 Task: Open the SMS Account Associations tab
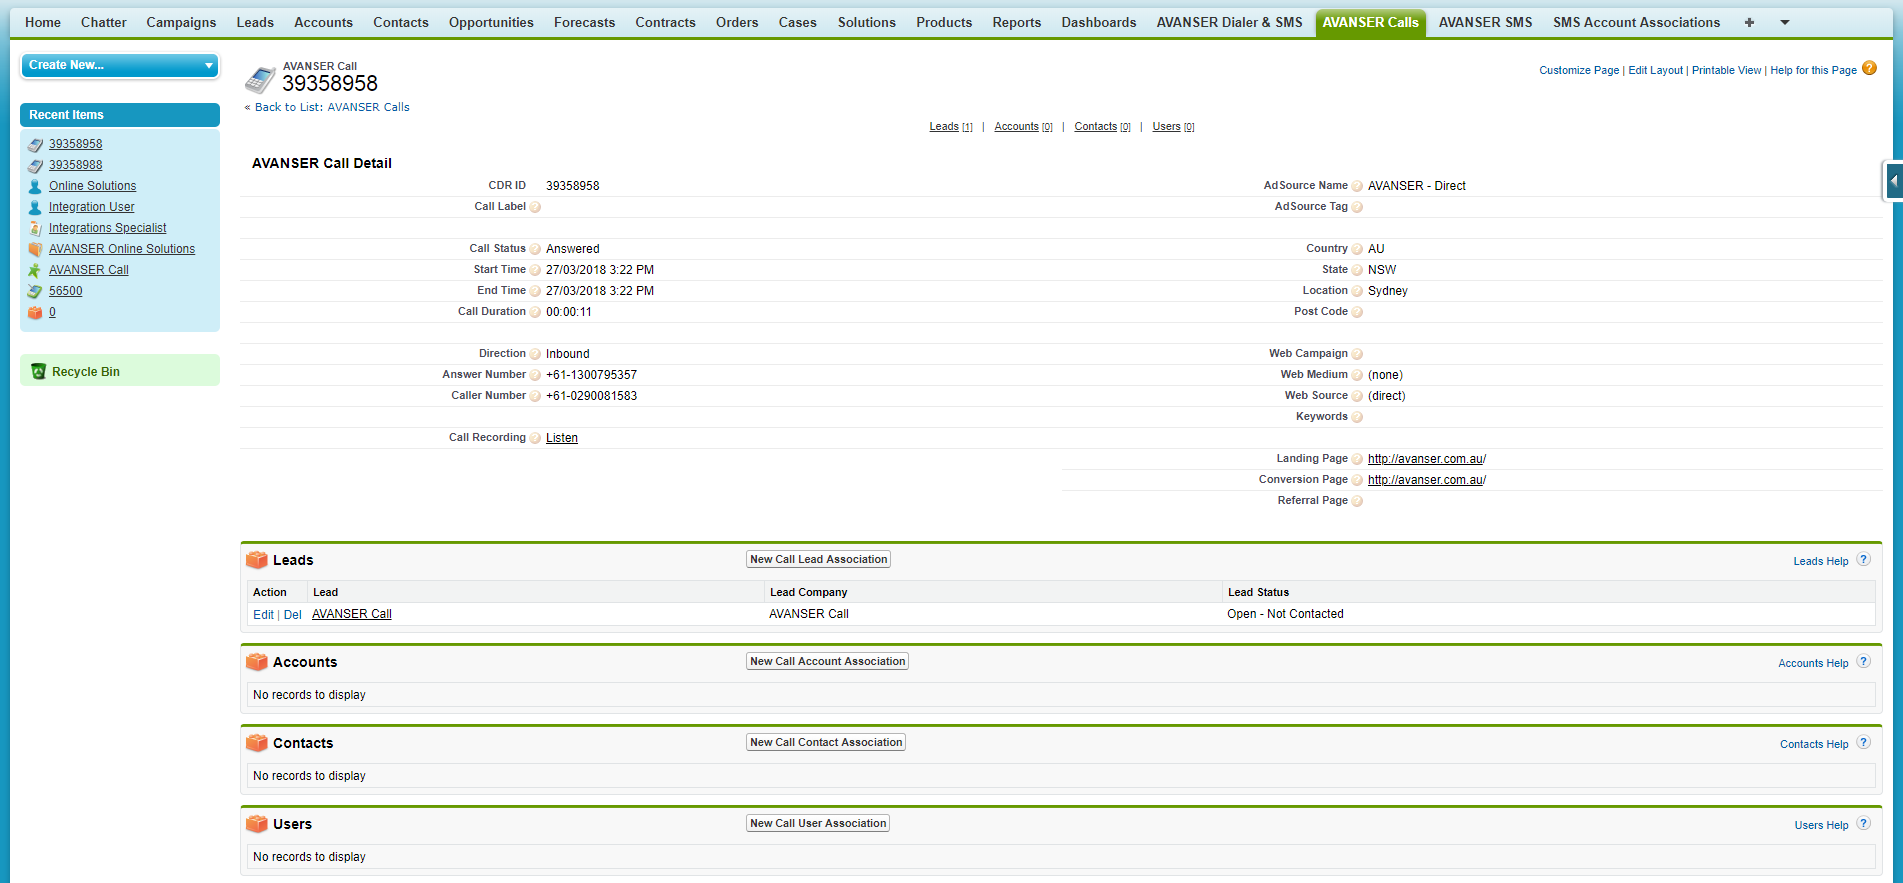(1636, 22)
